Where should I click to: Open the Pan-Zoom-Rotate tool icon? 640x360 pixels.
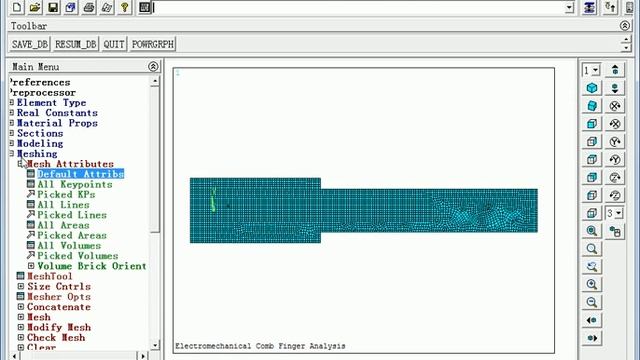pos(71,7)
